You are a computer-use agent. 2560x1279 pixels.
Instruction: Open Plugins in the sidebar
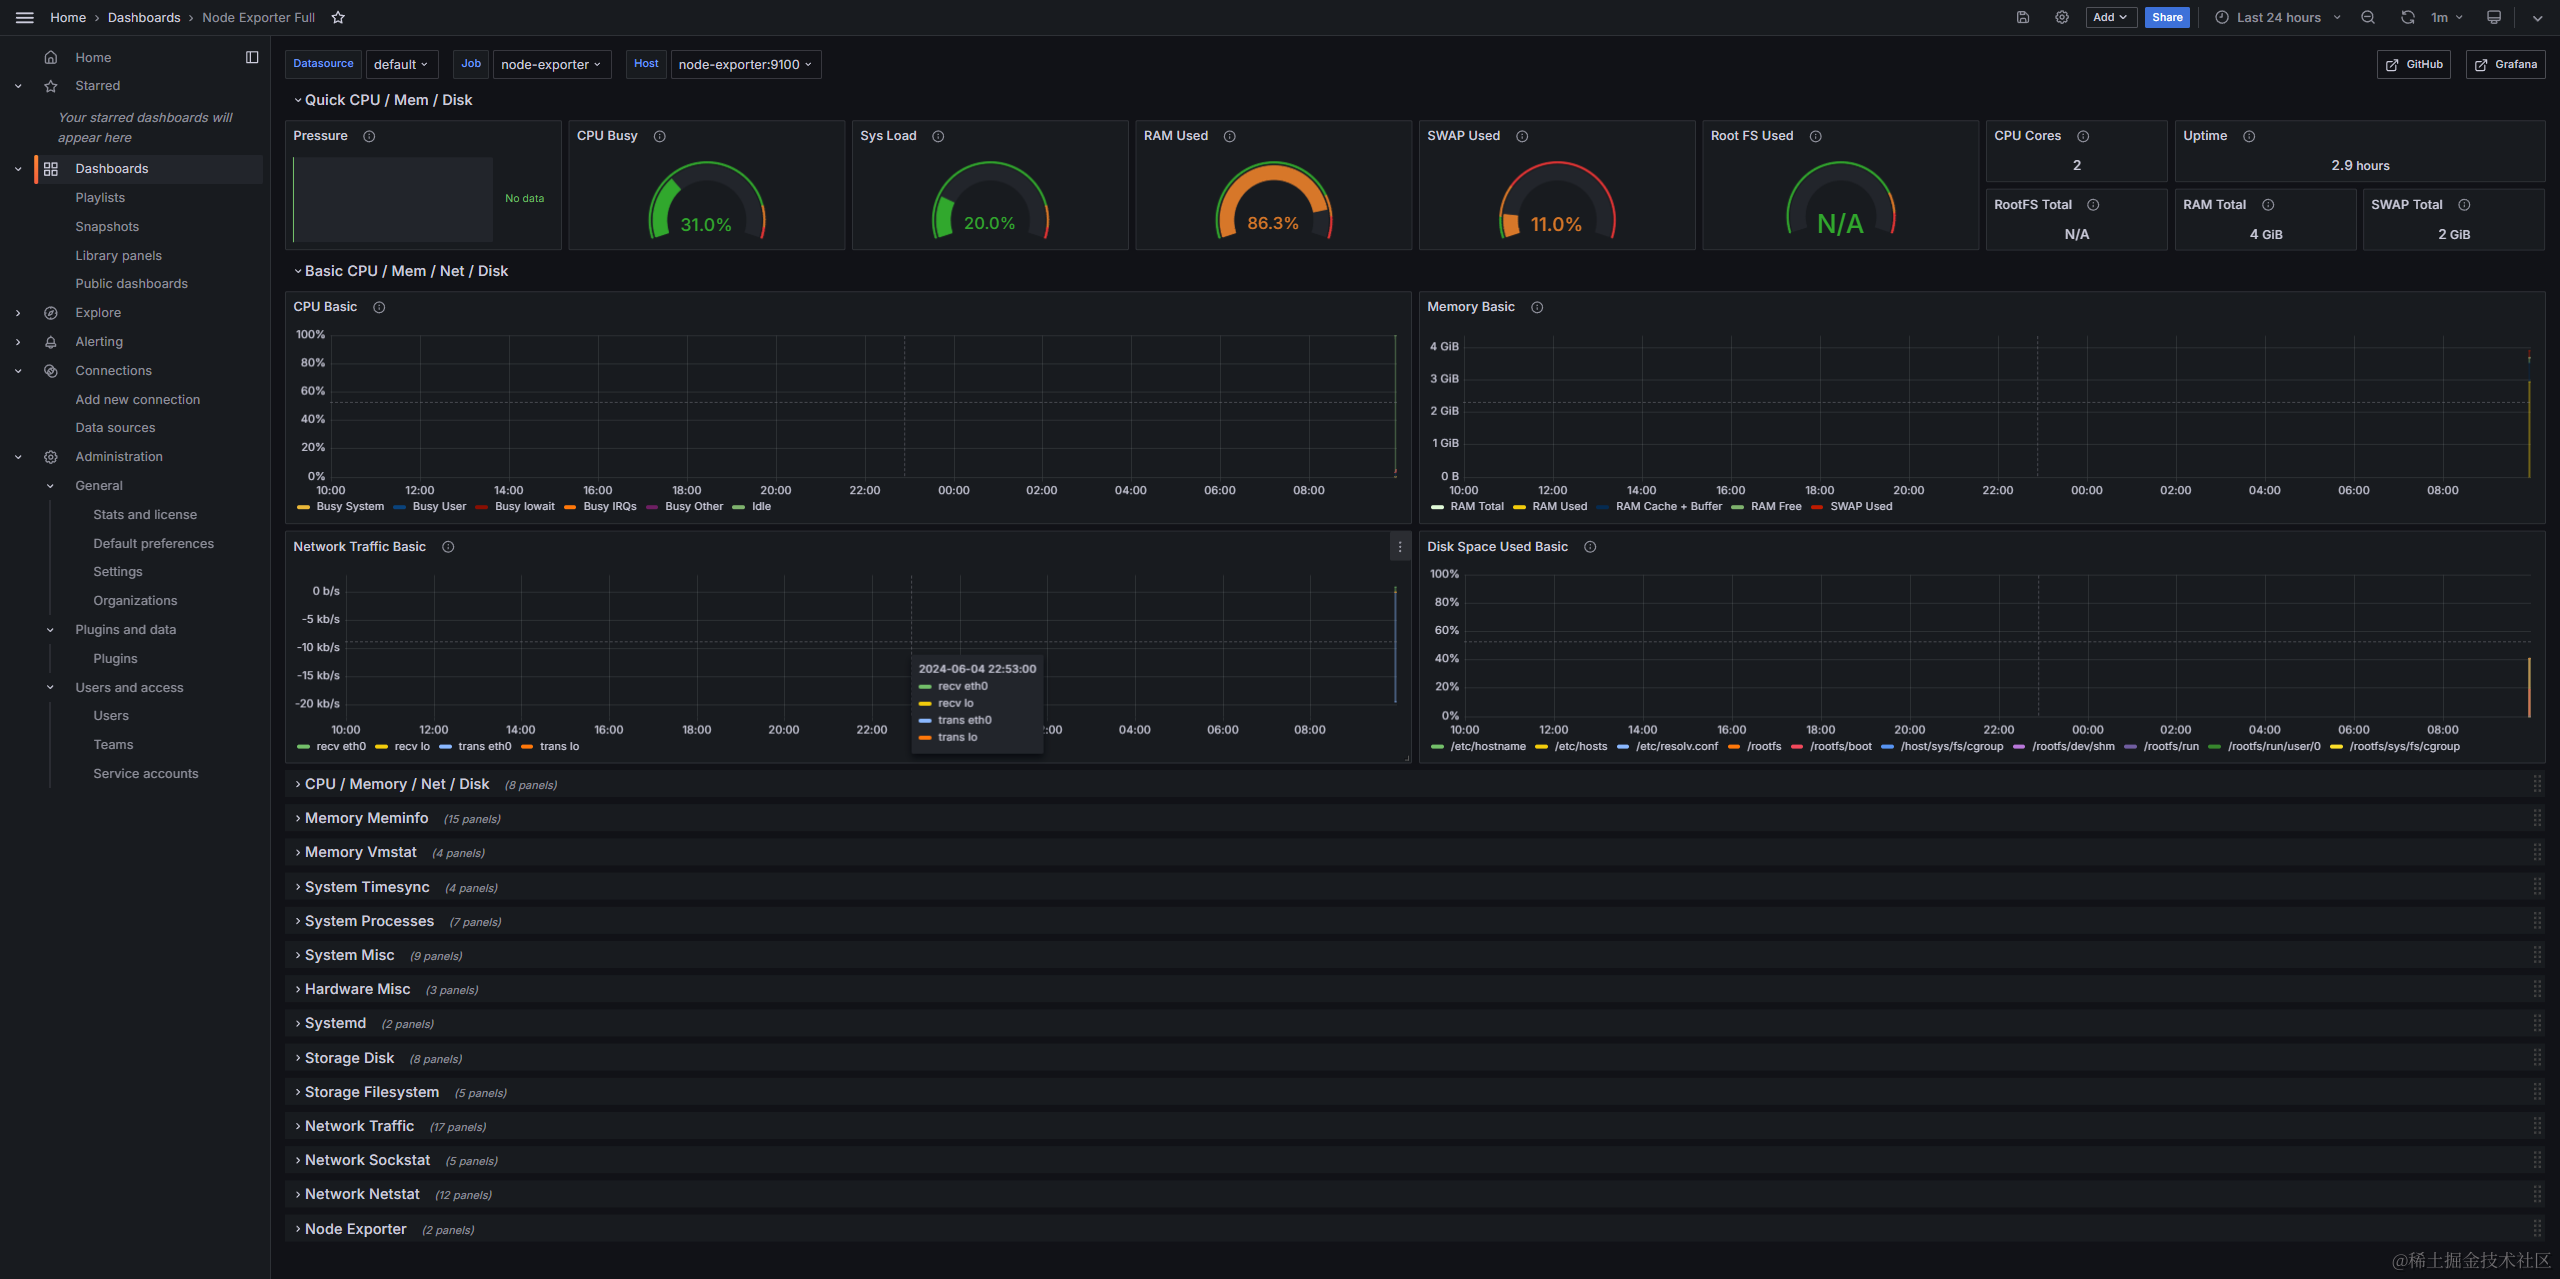[x=115, y=659]
